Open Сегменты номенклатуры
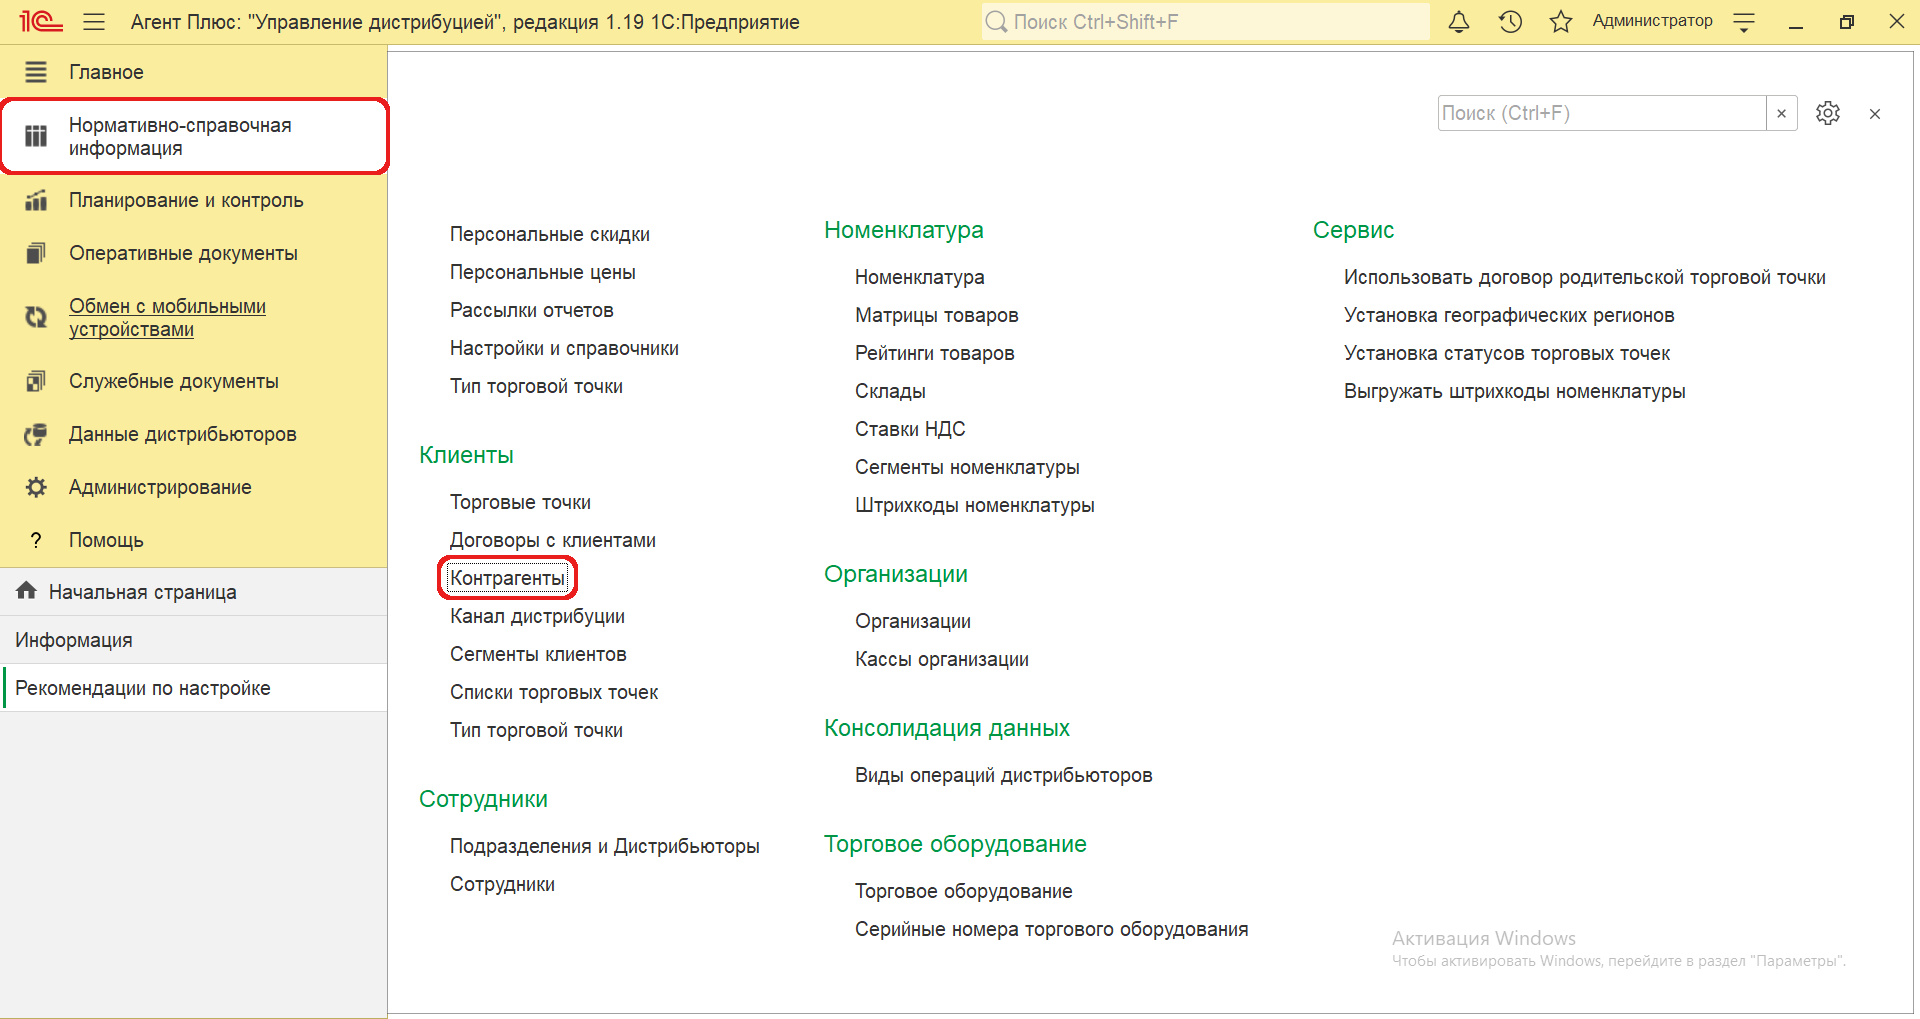Screen dimensions: 1920x1019 click(967, 467)
